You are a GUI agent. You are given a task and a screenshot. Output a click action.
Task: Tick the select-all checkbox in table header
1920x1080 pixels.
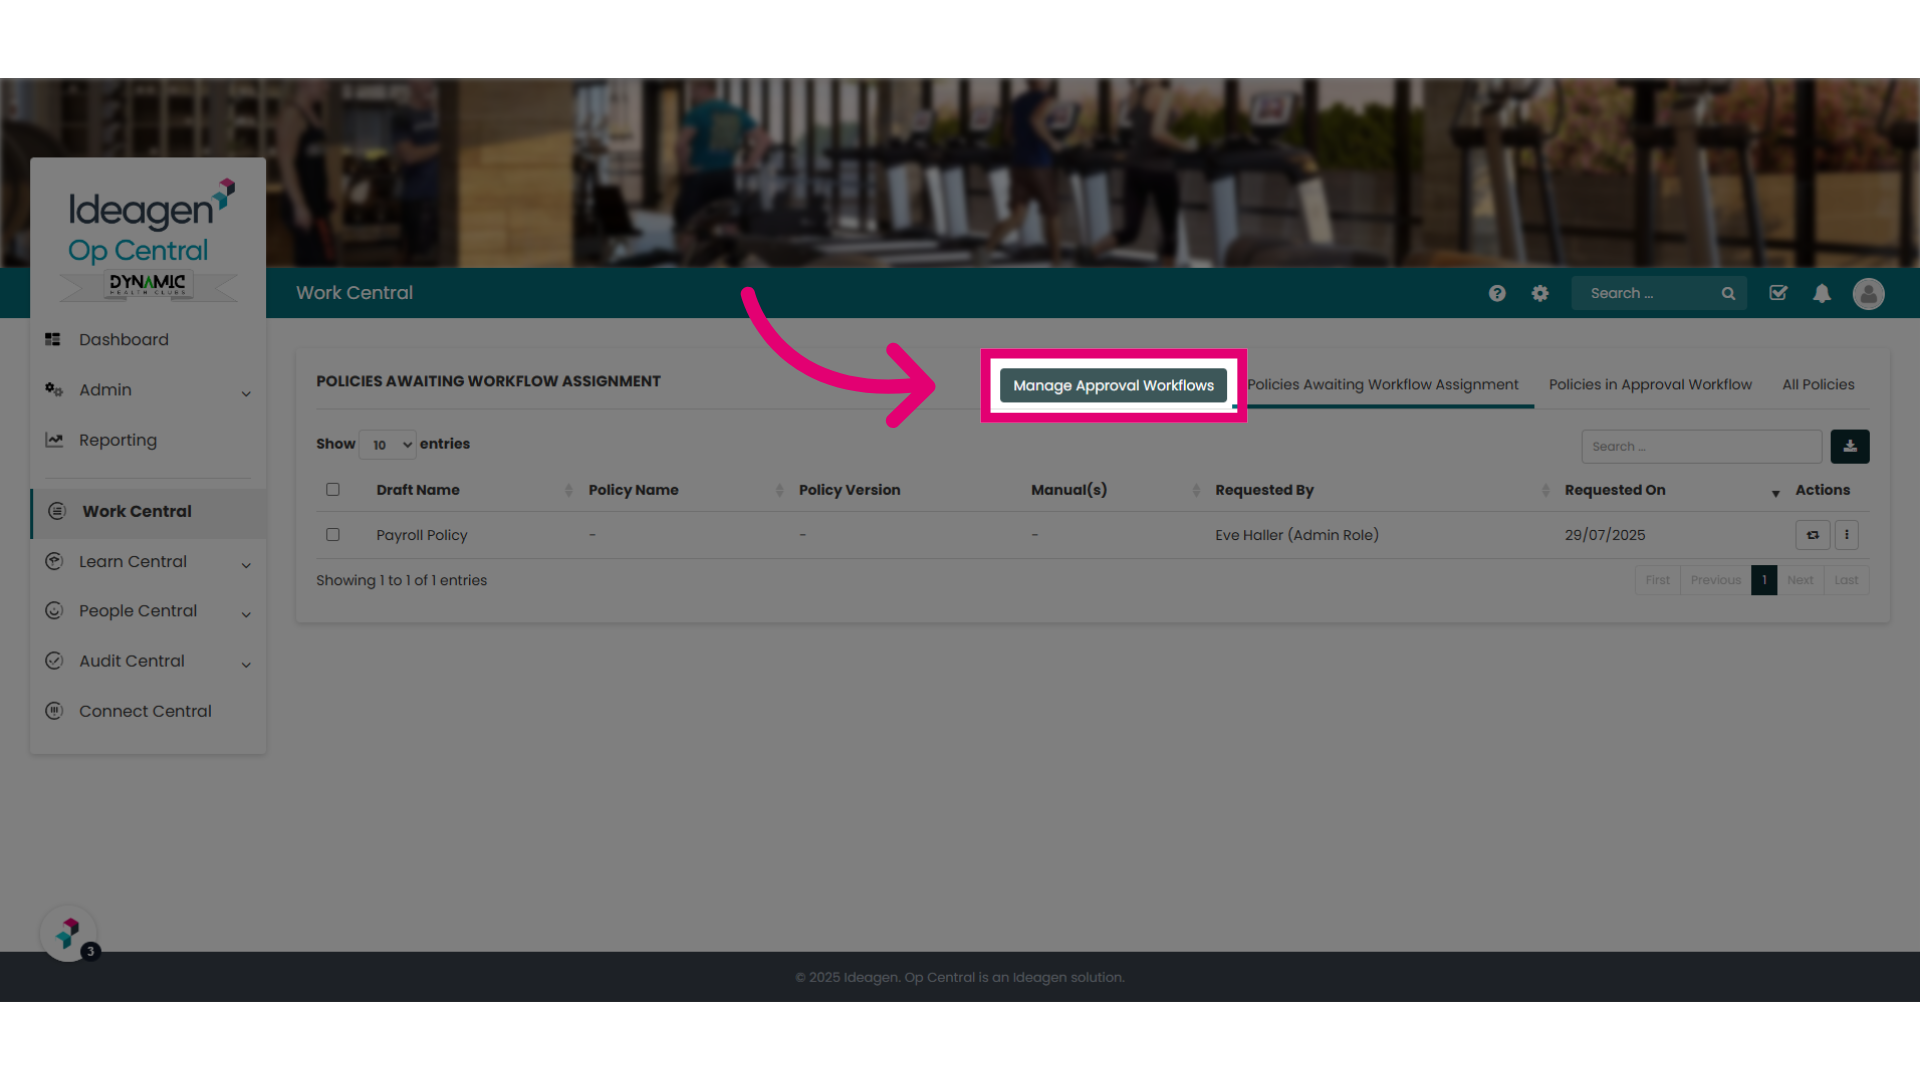coord(333,490)
